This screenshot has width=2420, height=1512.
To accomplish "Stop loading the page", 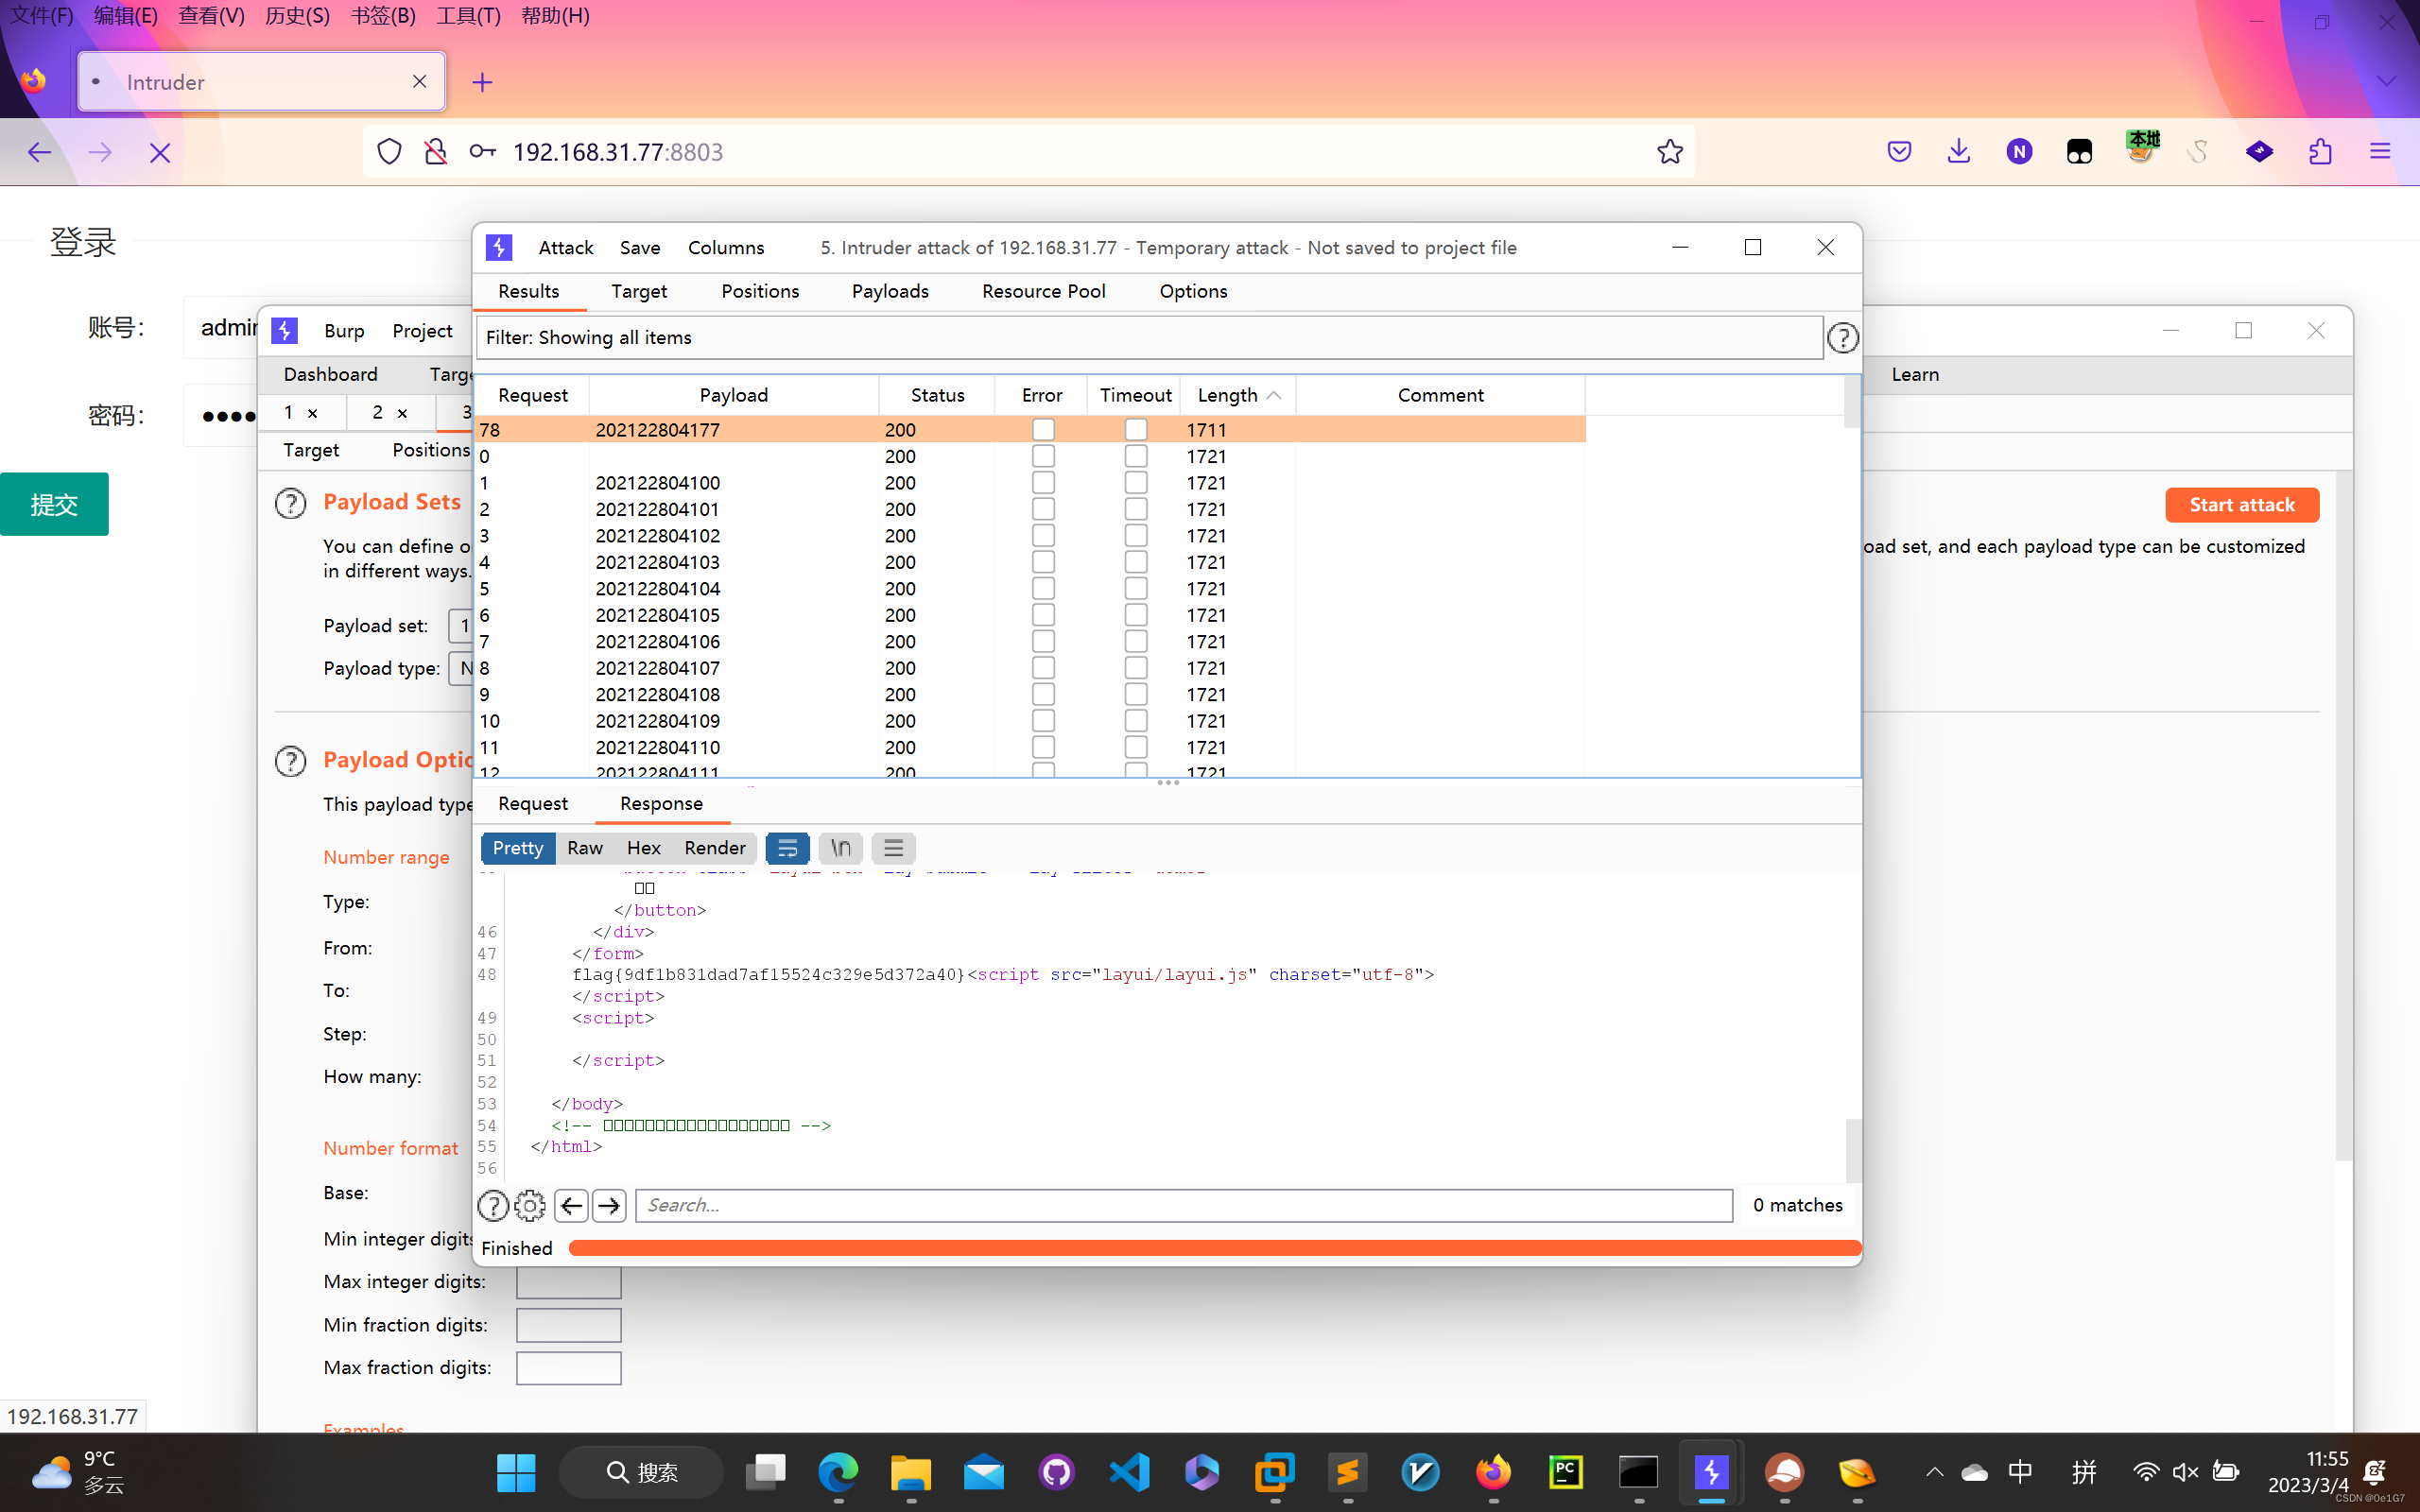I will 160,152.
